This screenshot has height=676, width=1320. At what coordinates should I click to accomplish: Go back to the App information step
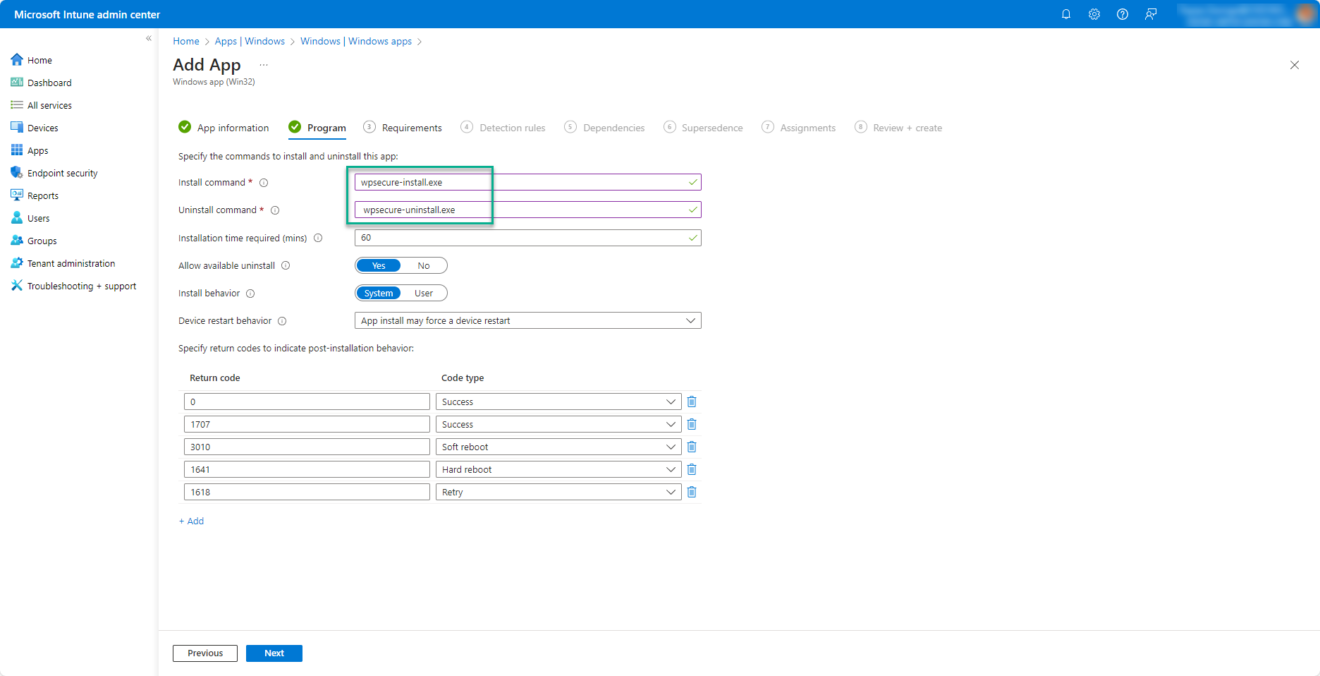(x=232, y=127)
